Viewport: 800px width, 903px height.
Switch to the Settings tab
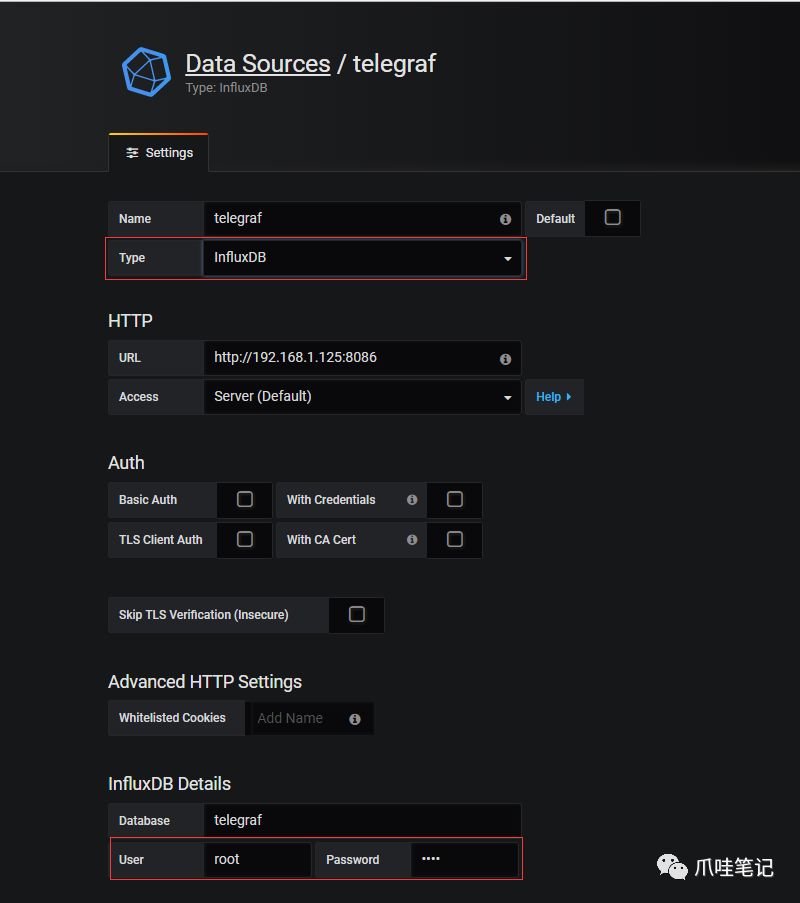coord(158,153)
